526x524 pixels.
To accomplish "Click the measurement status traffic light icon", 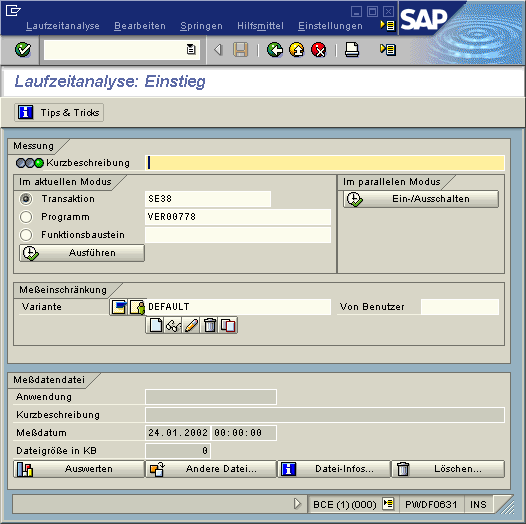I will [x=30, y=163].
